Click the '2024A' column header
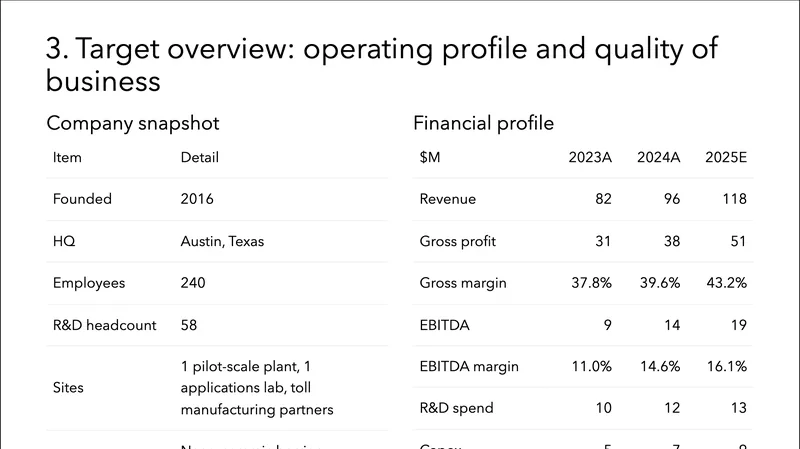The width and height of the screenshot is (800, 449). (x=658, y=157)
